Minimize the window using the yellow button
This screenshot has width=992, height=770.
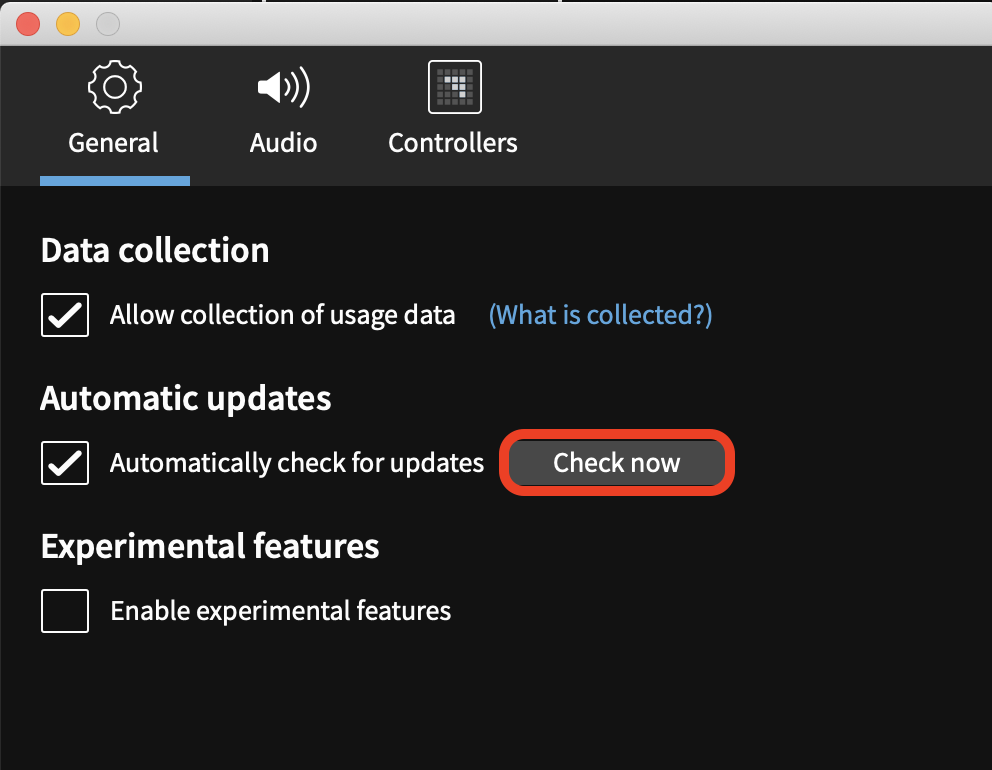tap(68, 24)
